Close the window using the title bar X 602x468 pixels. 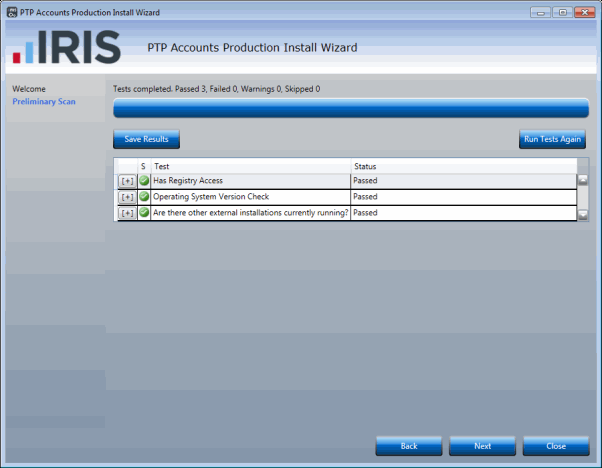pyautogui.click(x=585, y=13)
